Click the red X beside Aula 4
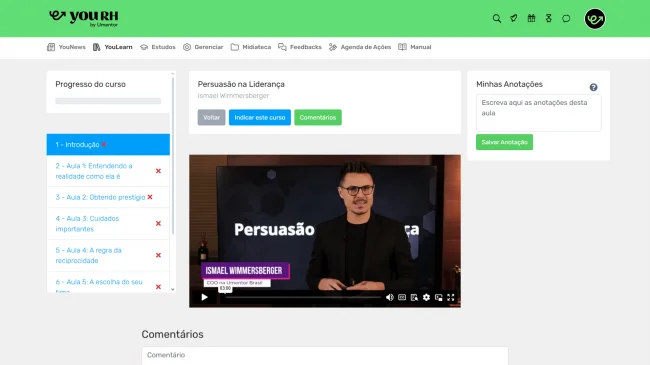 158,256
